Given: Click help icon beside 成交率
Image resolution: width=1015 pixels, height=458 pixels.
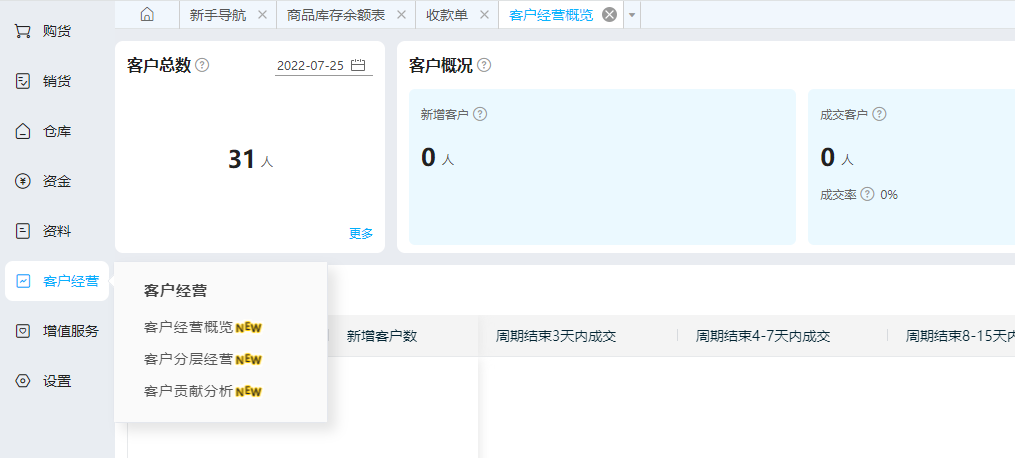Looking at the screenshot, I should pos(867,194).
